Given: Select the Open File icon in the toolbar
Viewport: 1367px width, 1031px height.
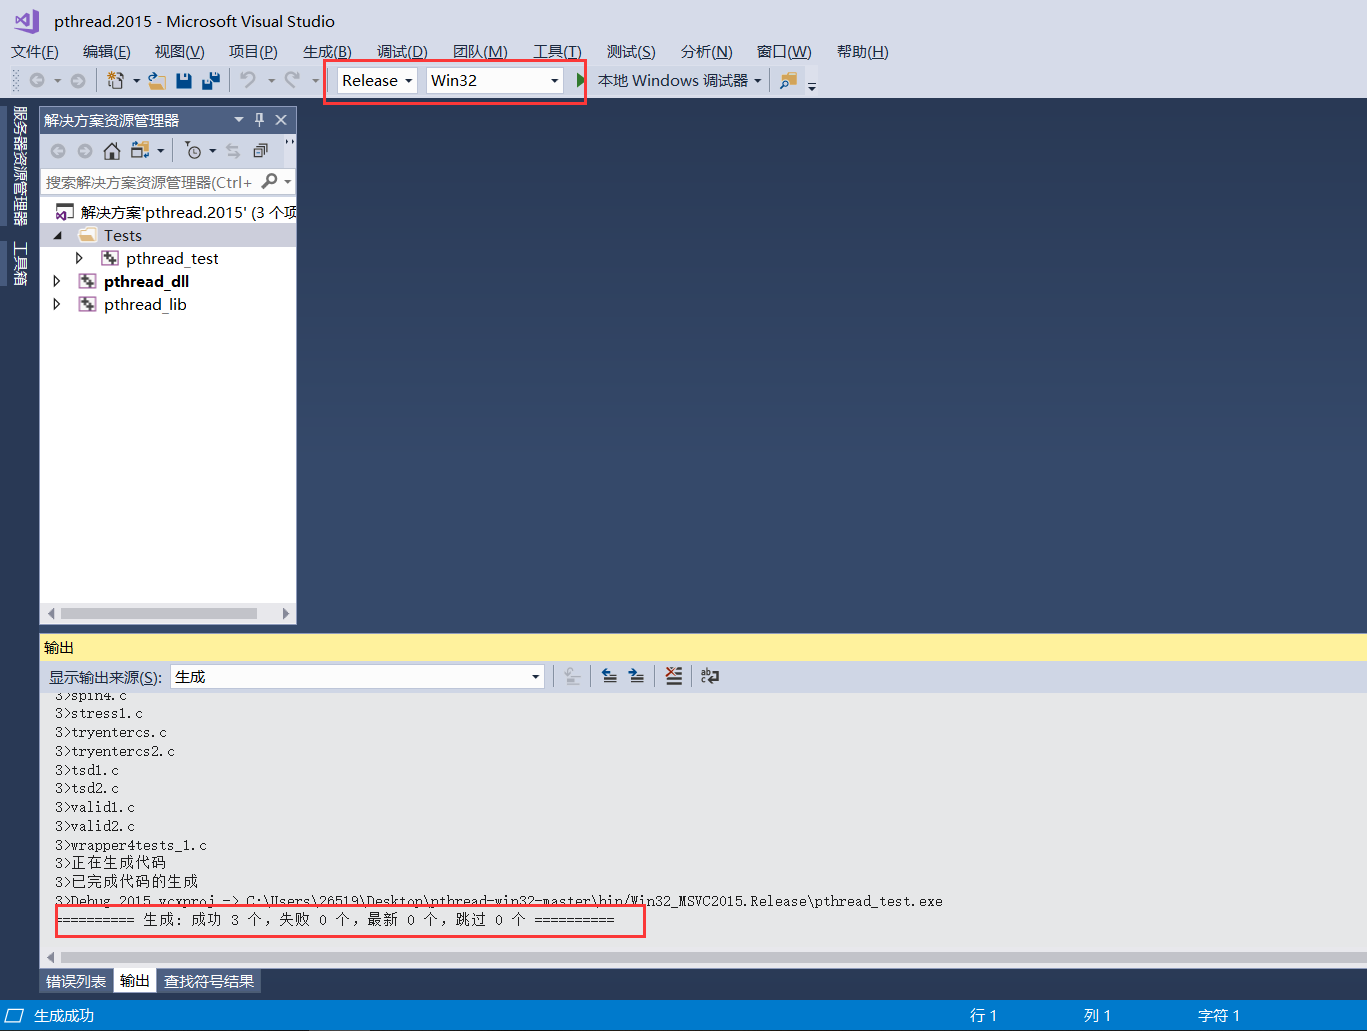Looking at the screenshot, I should [157, 80].
